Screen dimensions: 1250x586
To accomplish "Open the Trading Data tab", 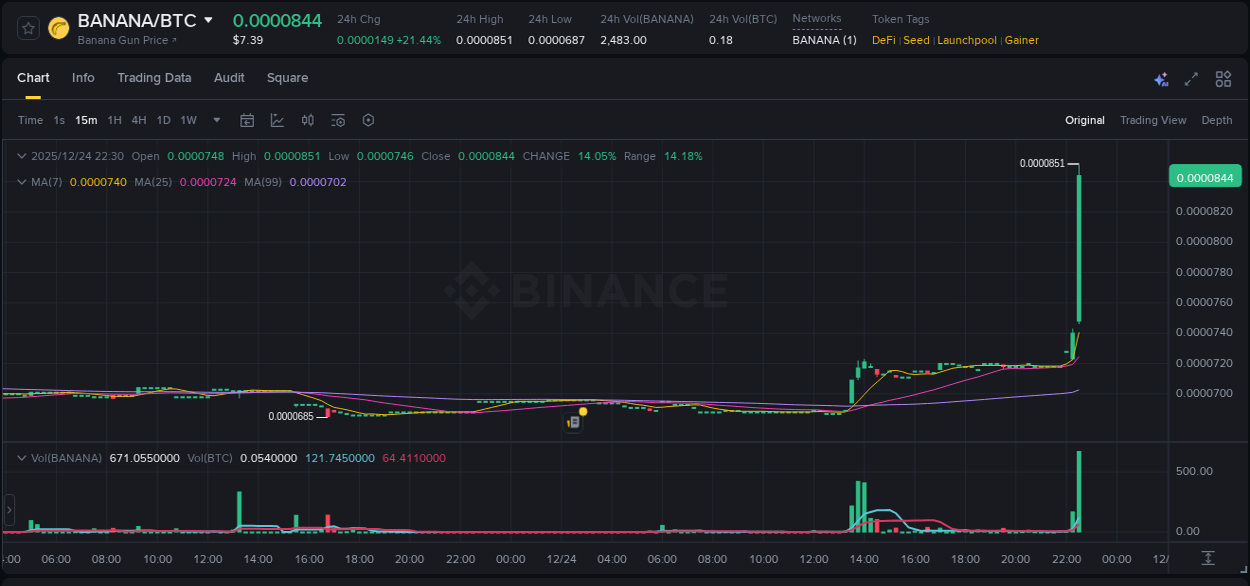I will tap(154, 78).
